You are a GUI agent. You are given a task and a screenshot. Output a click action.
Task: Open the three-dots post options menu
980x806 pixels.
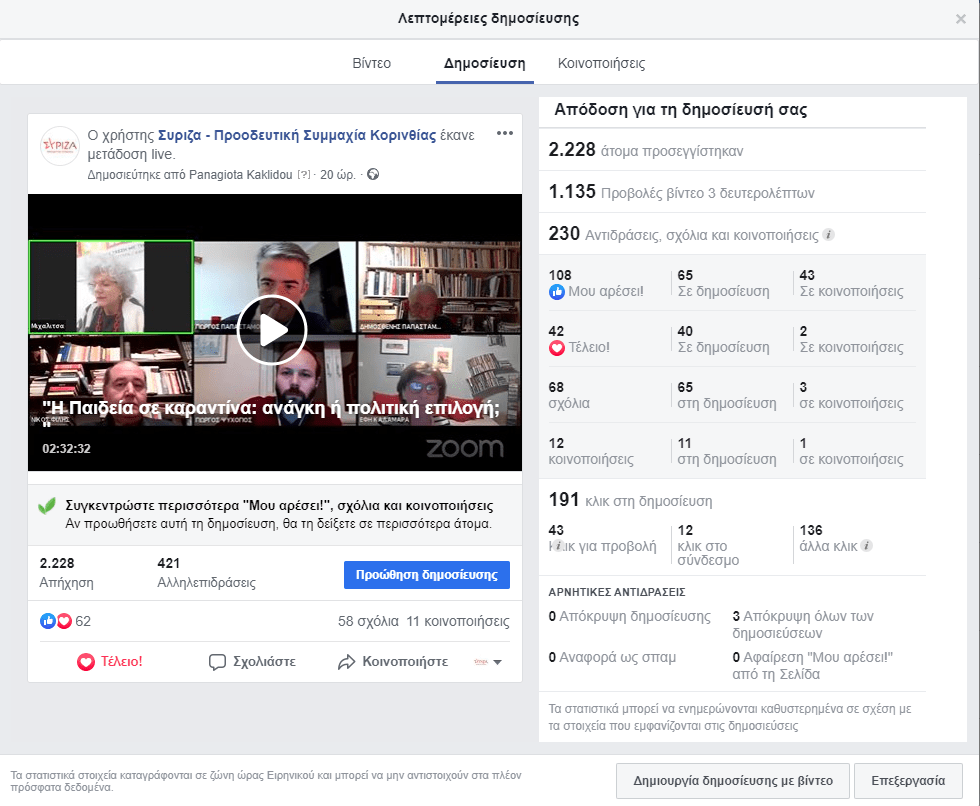pos(504,134)
